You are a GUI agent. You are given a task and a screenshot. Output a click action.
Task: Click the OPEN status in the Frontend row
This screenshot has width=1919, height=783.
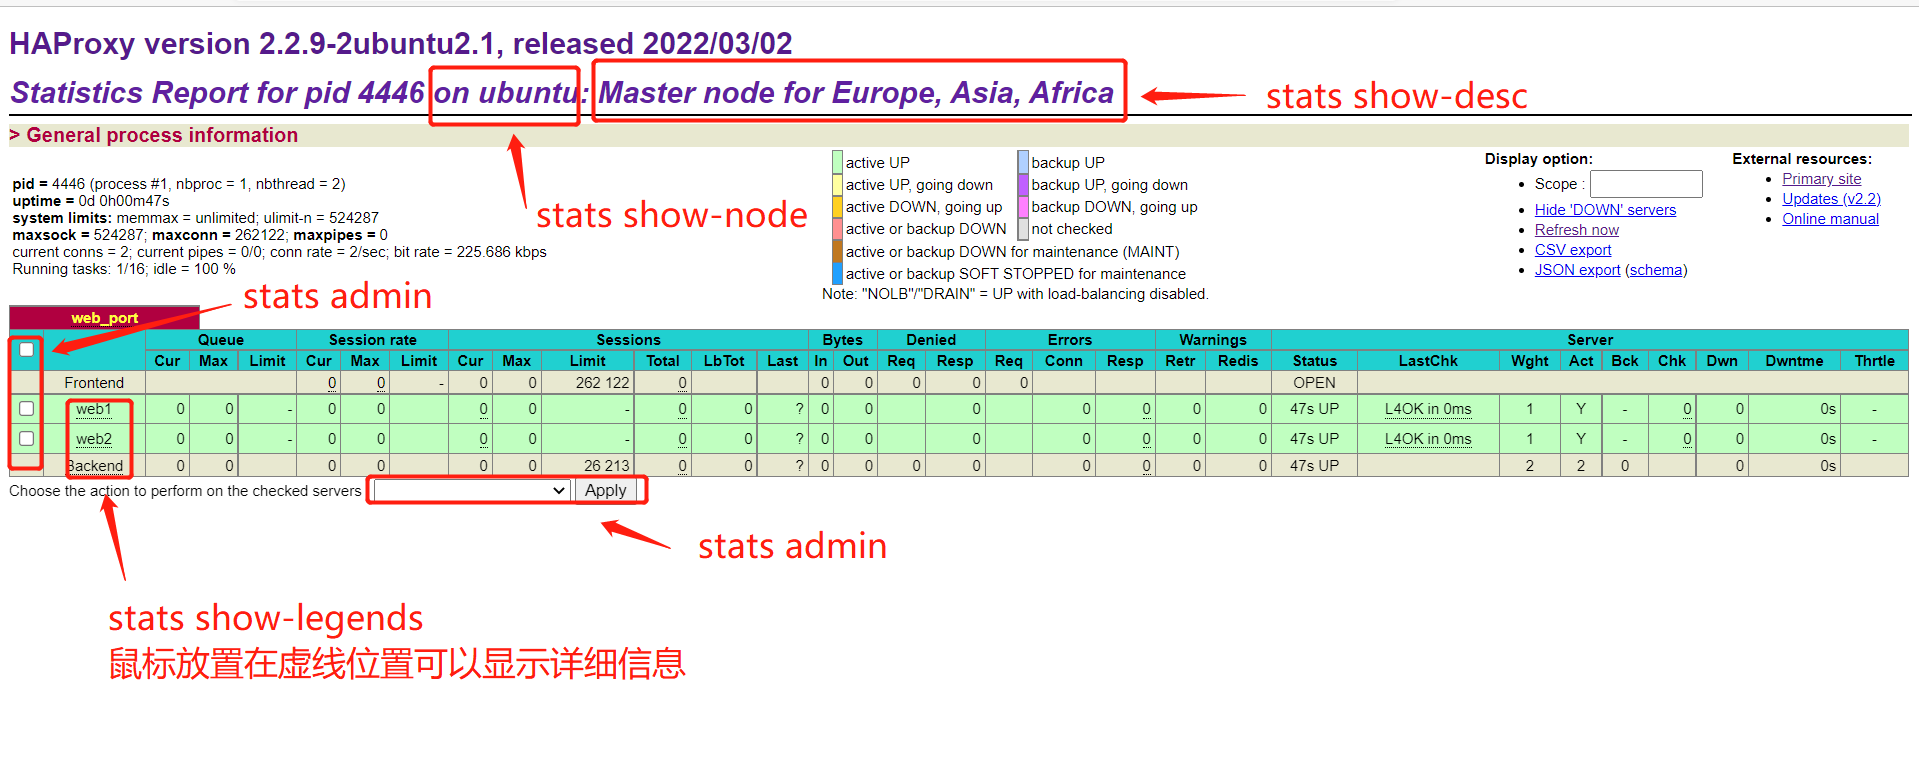[1314, 383]
